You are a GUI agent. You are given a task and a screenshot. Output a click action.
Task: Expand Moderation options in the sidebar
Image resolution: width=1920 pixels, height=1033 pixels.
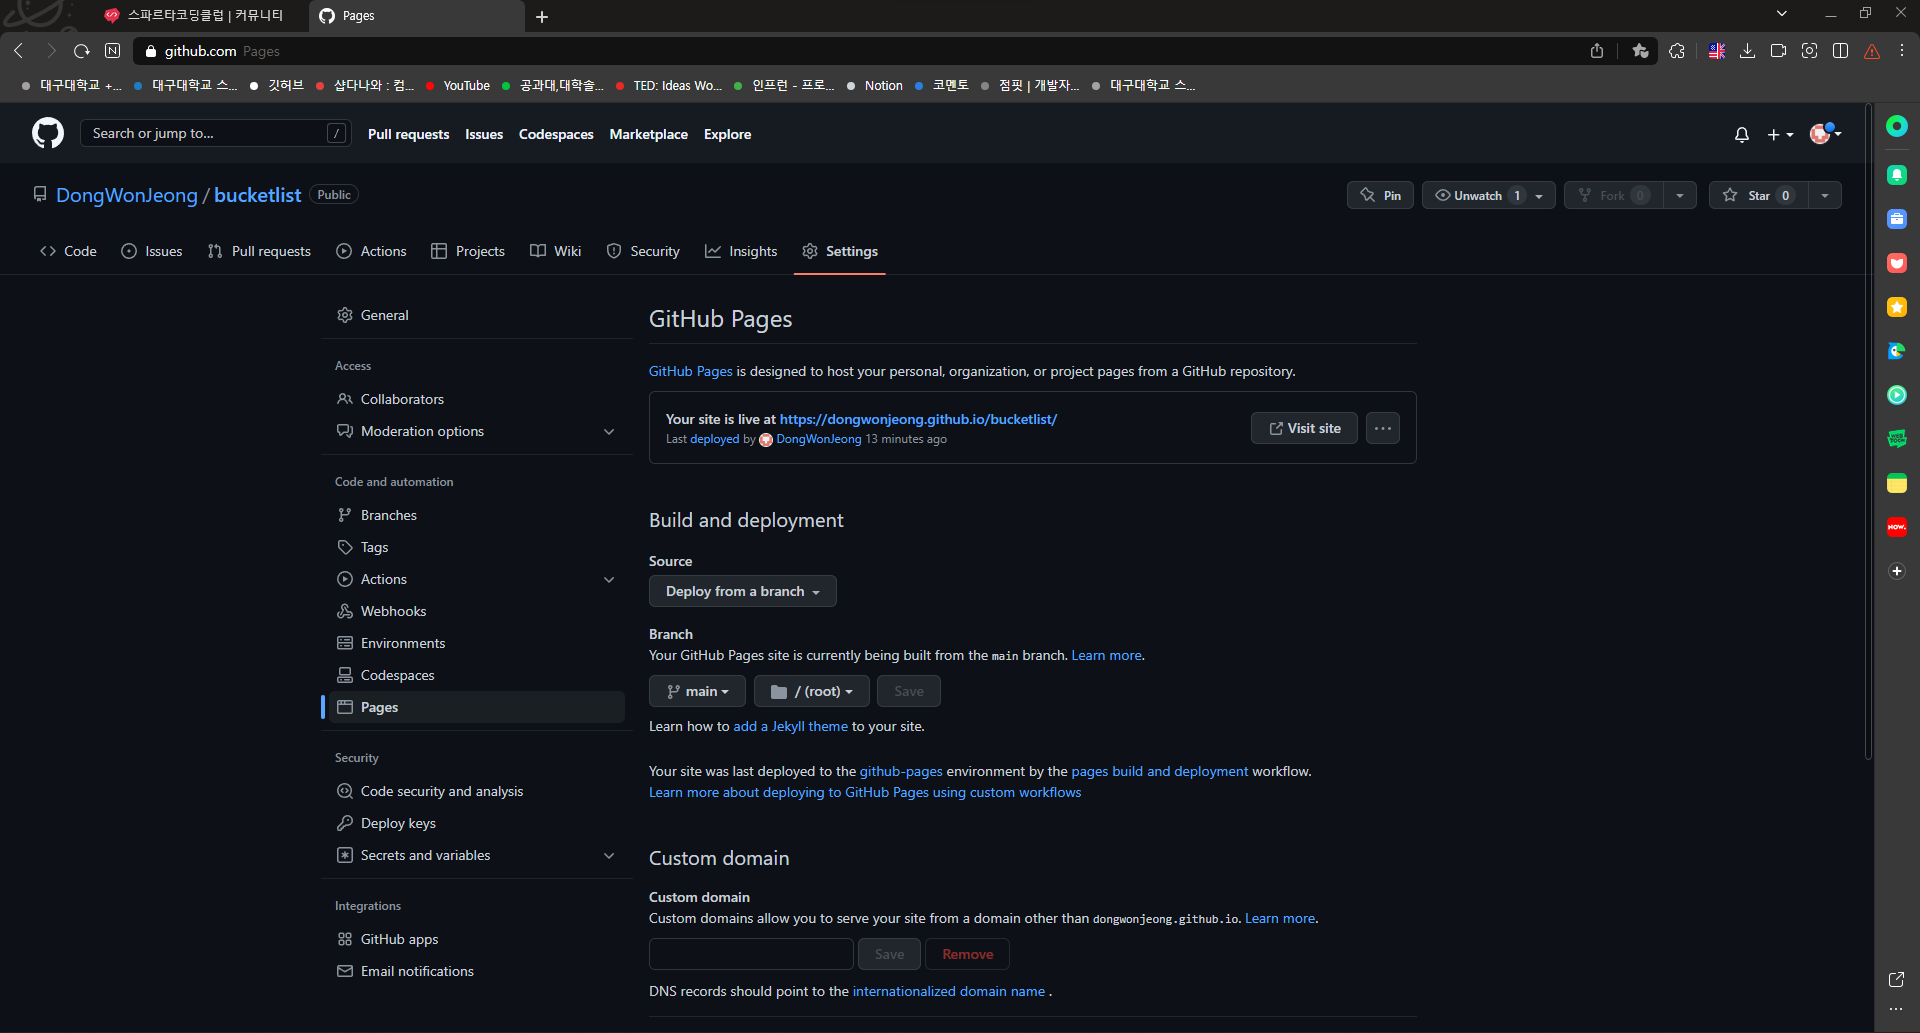tap(609, 431)
